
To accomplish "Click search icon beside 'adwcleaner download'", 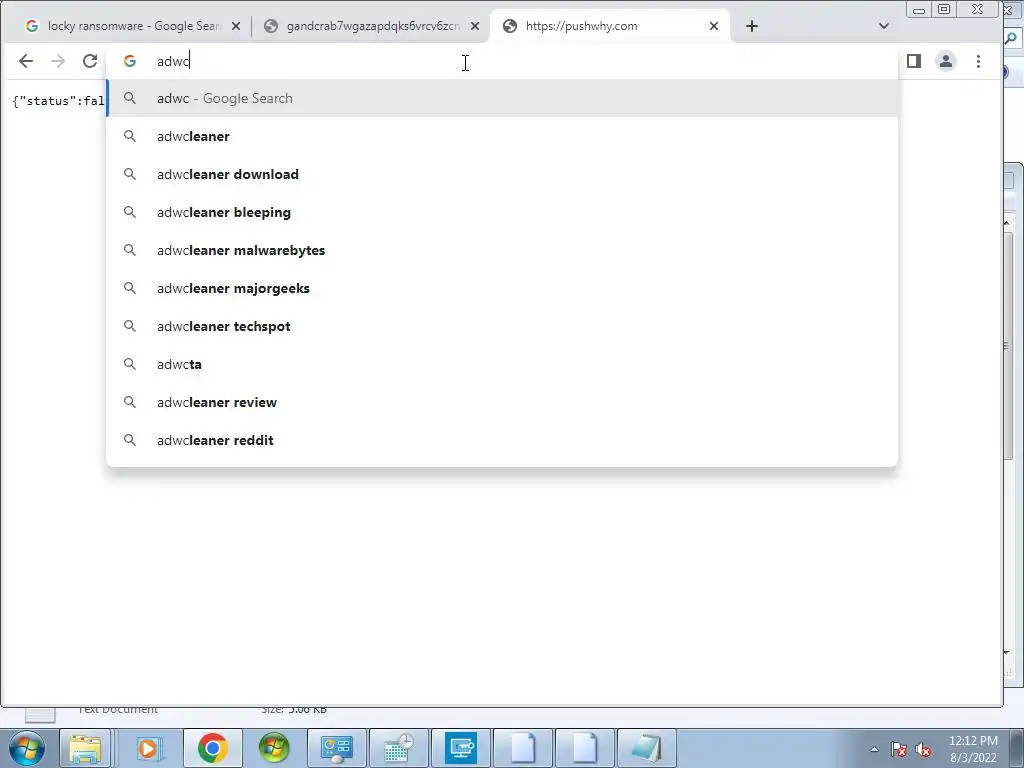I will click(130, 174).
